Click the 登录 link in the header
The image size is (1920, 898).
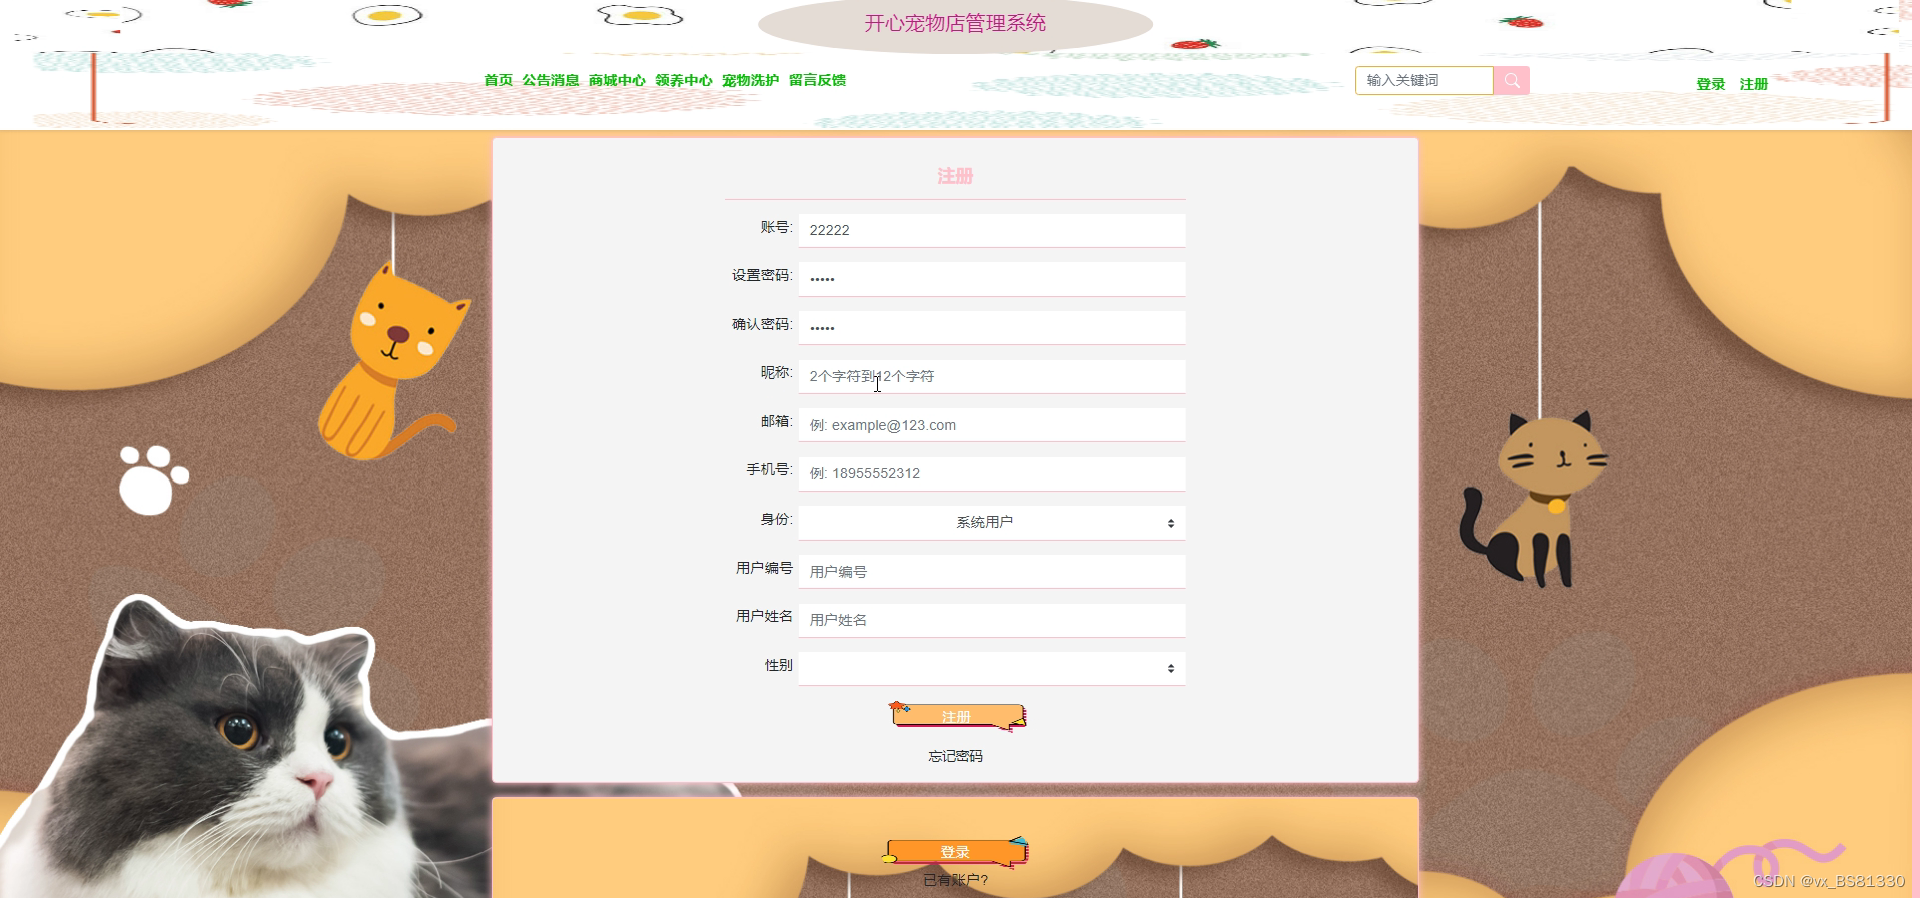click(x=1710, y=84)
